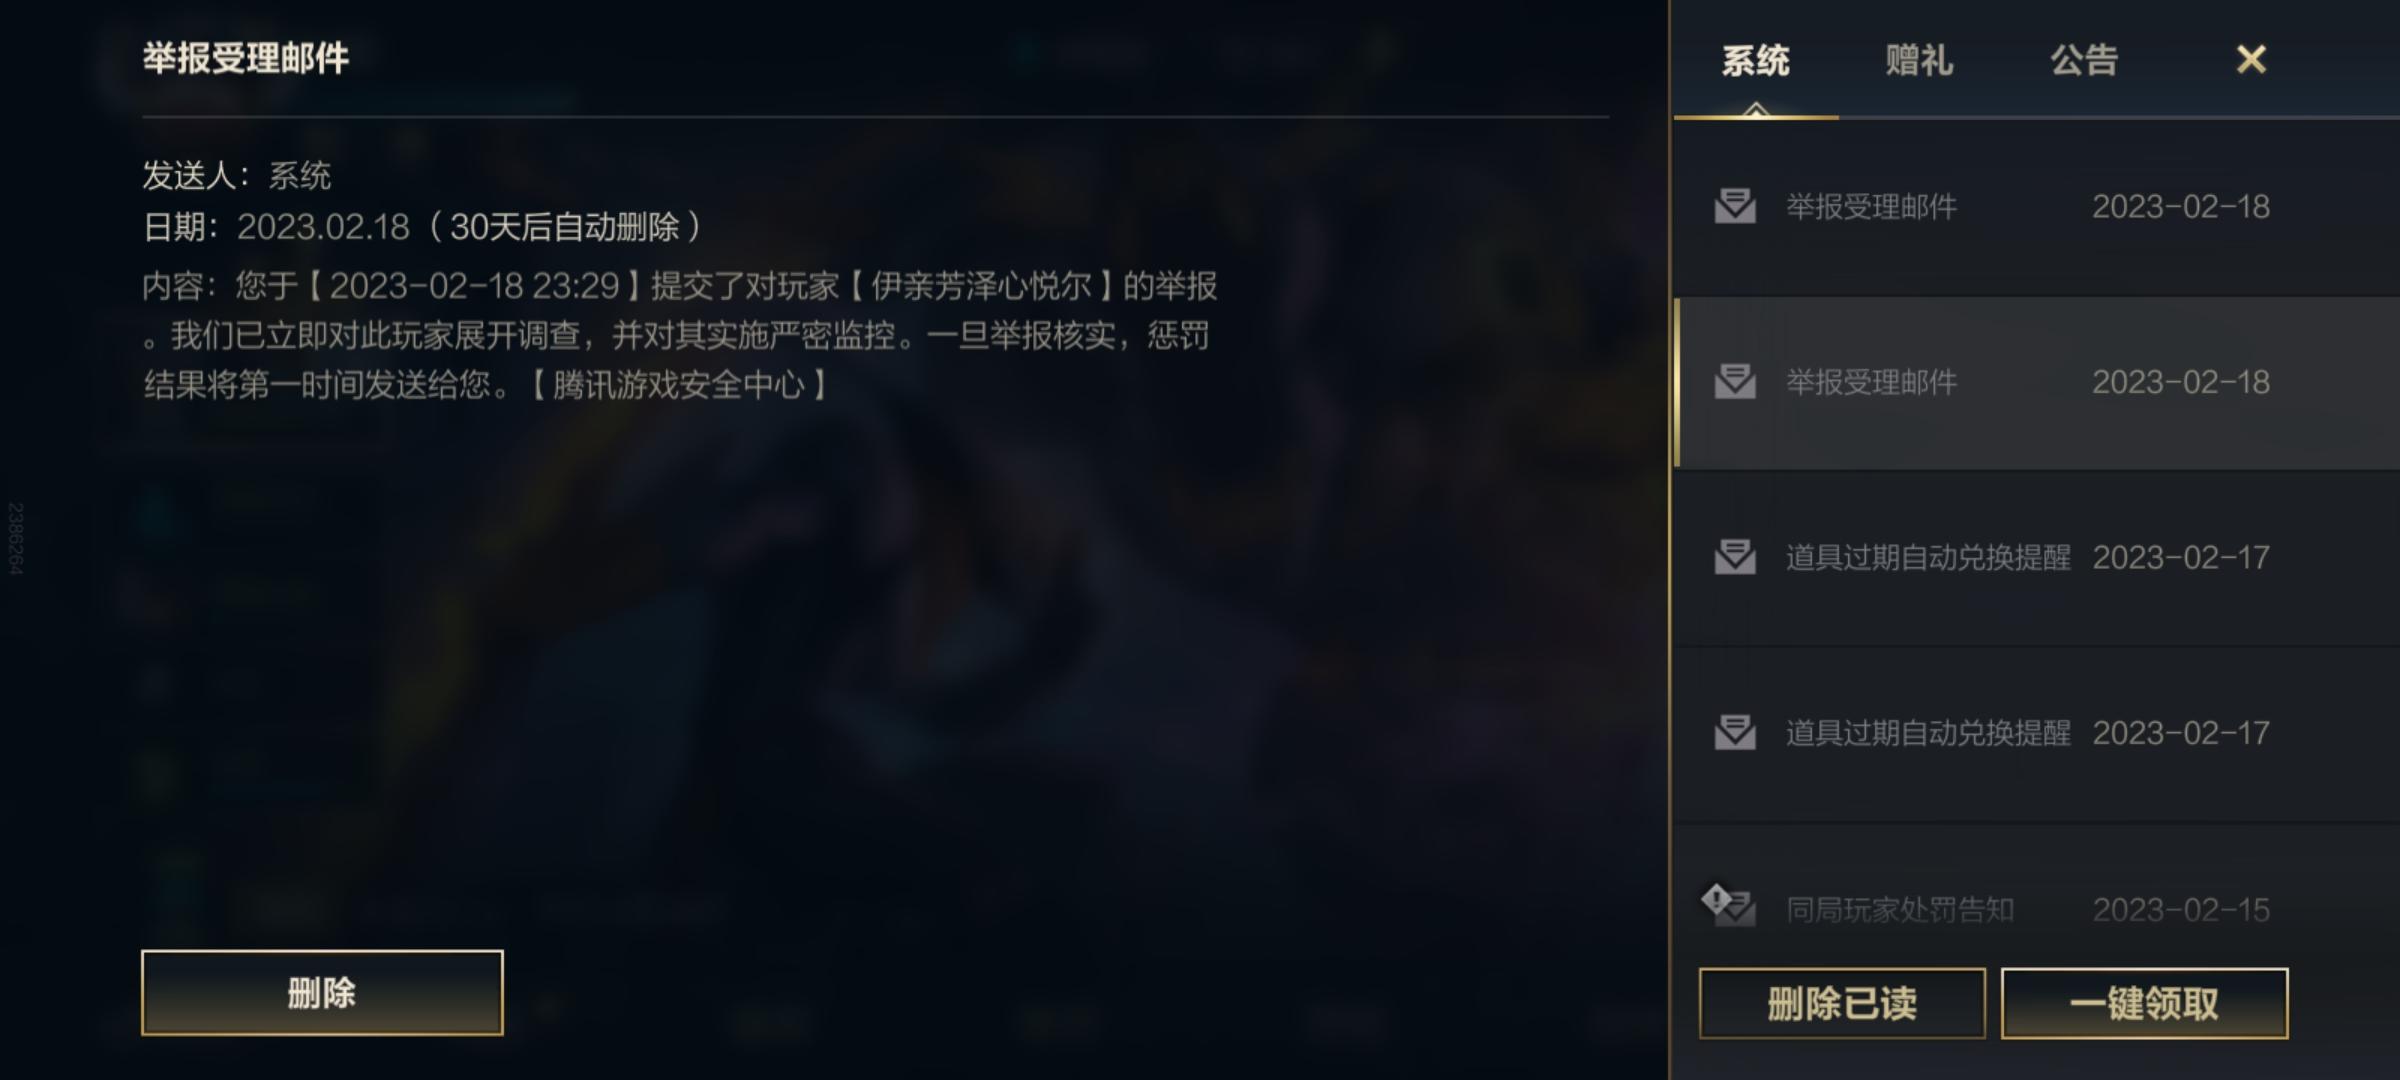Select the highlighted 举报受理邮件 mail title
Viewport: 2400px width, 1080px height.
pyautogui.click(x=1871, y=382)
